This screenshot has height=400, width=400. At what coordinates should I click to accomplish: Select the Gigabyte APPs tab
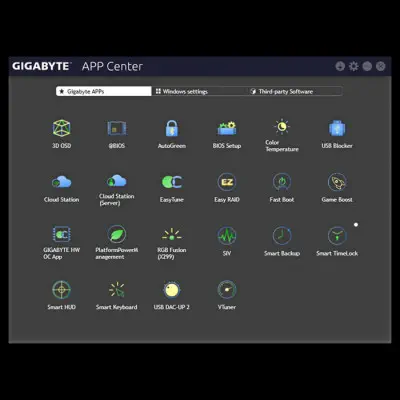[104, 91]
